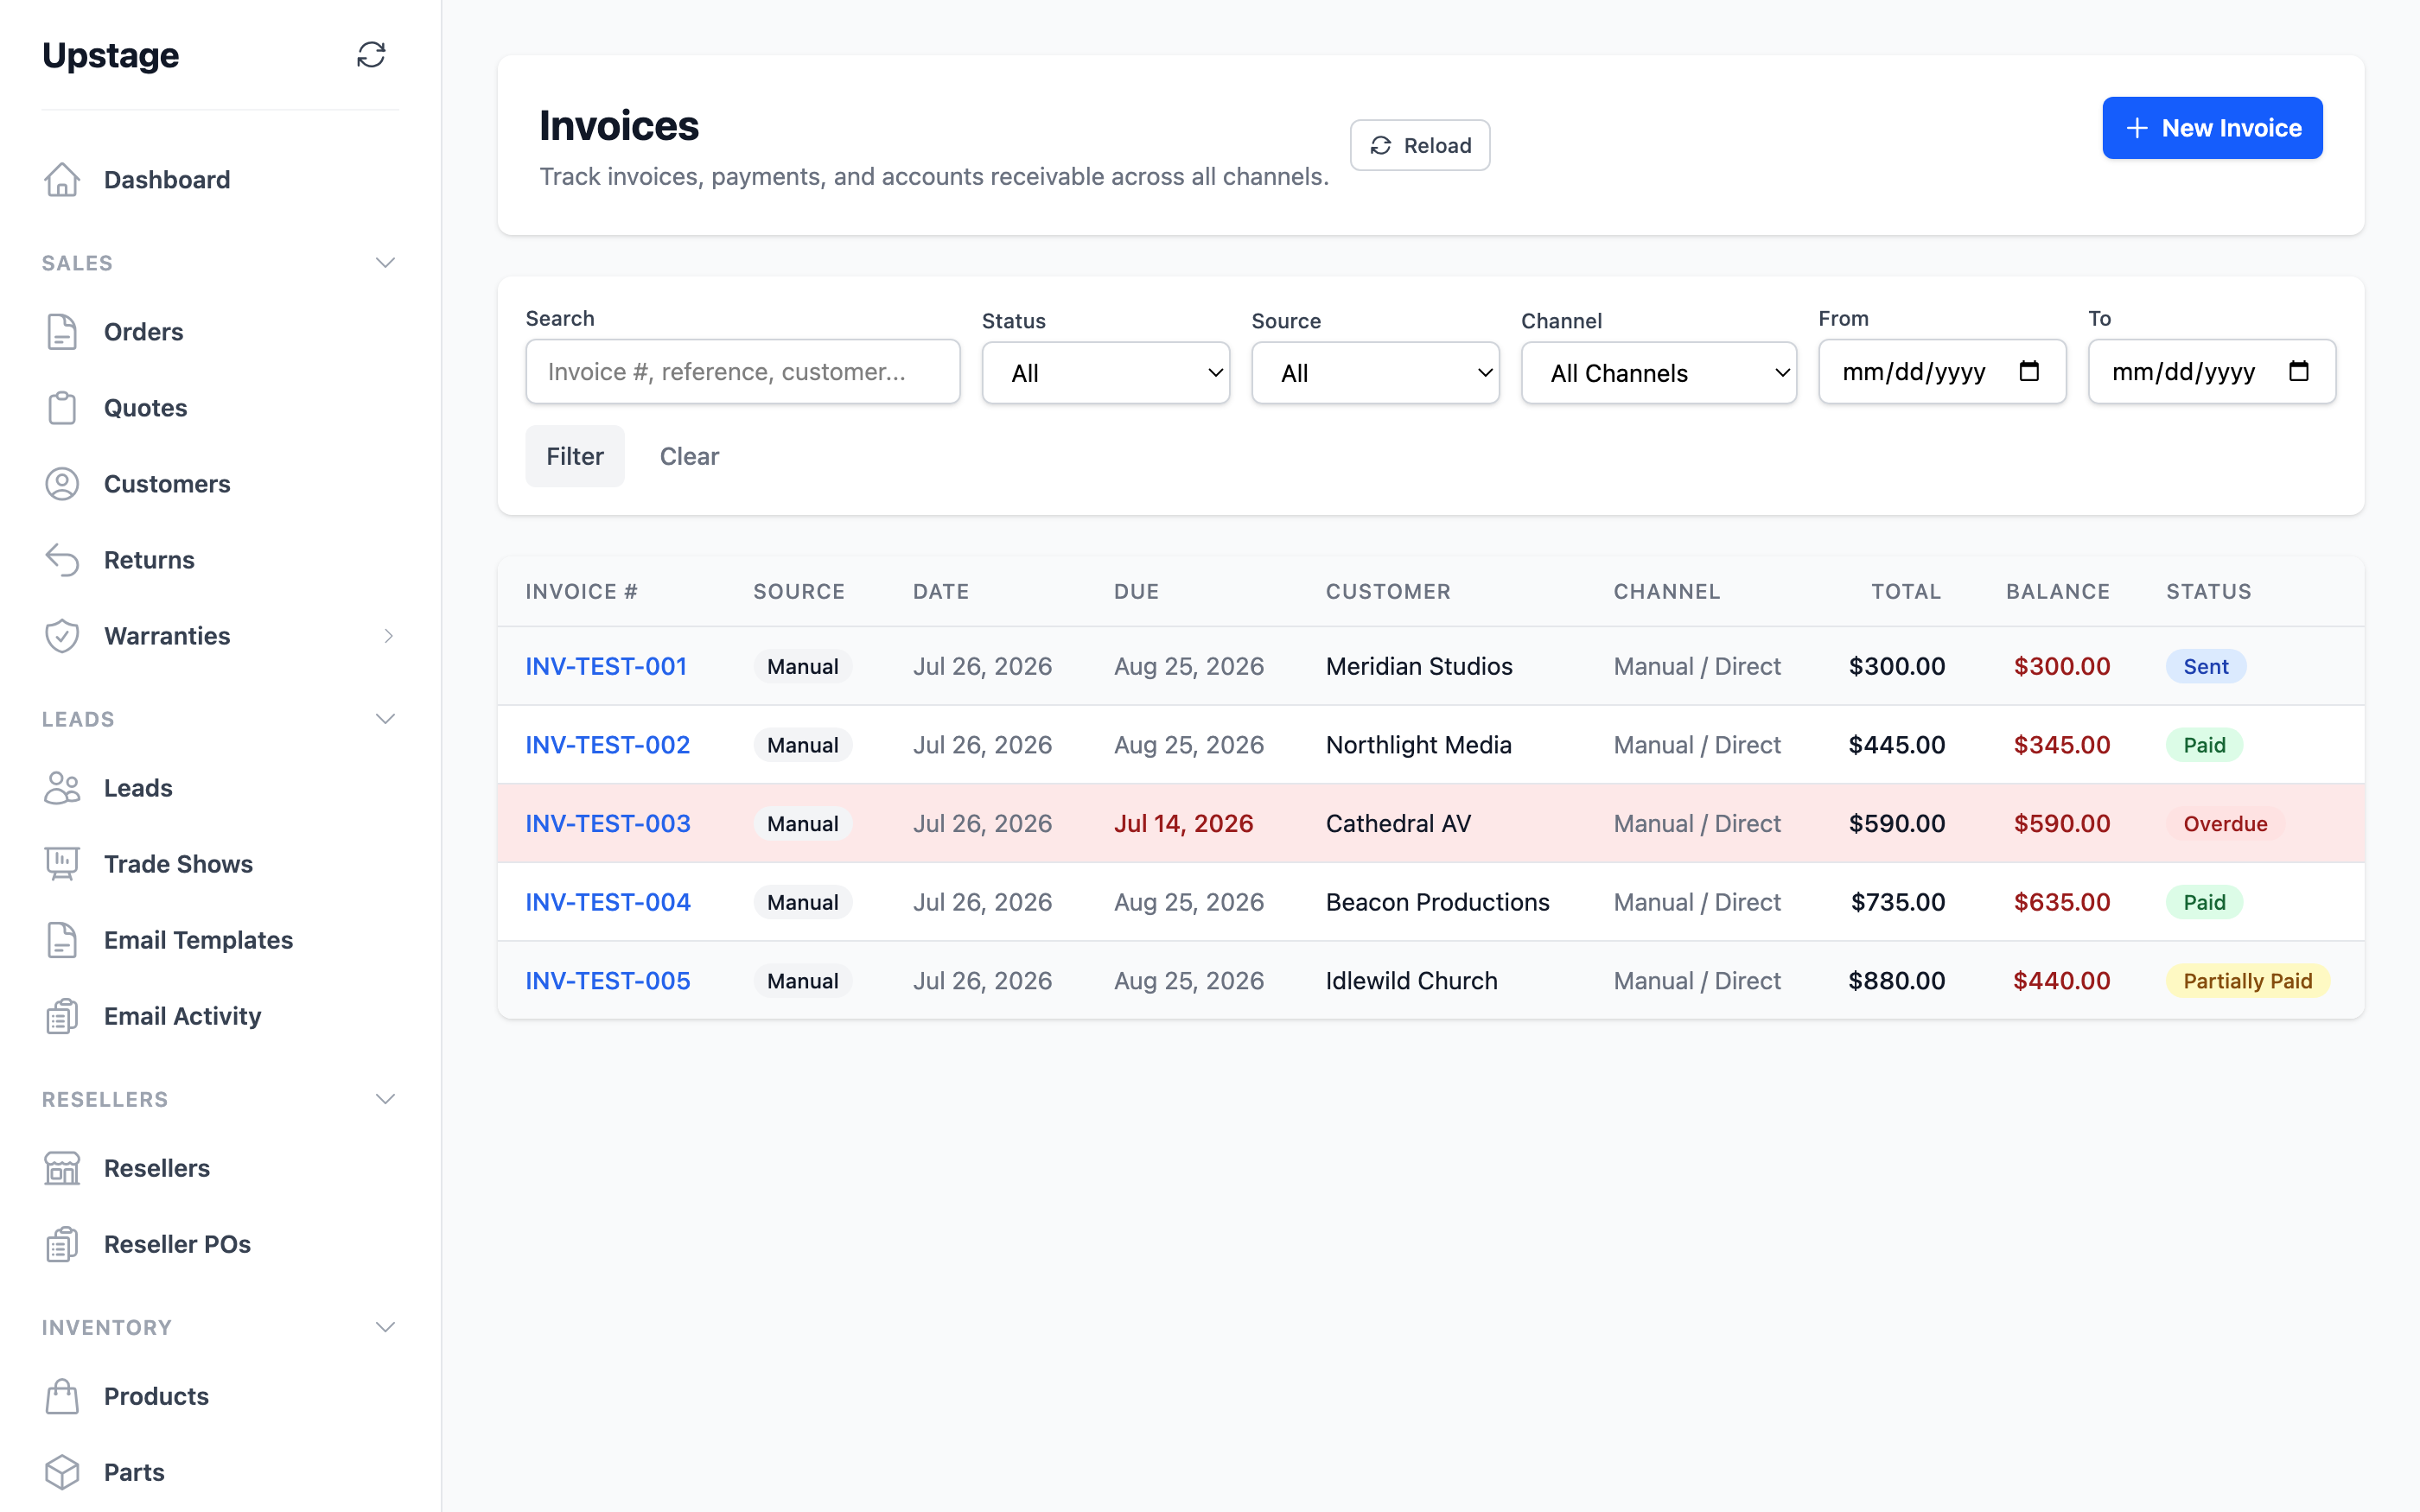Click the Sent status badge
The width and height of the screenshot is (2420, 1512).
point(2206,666)
